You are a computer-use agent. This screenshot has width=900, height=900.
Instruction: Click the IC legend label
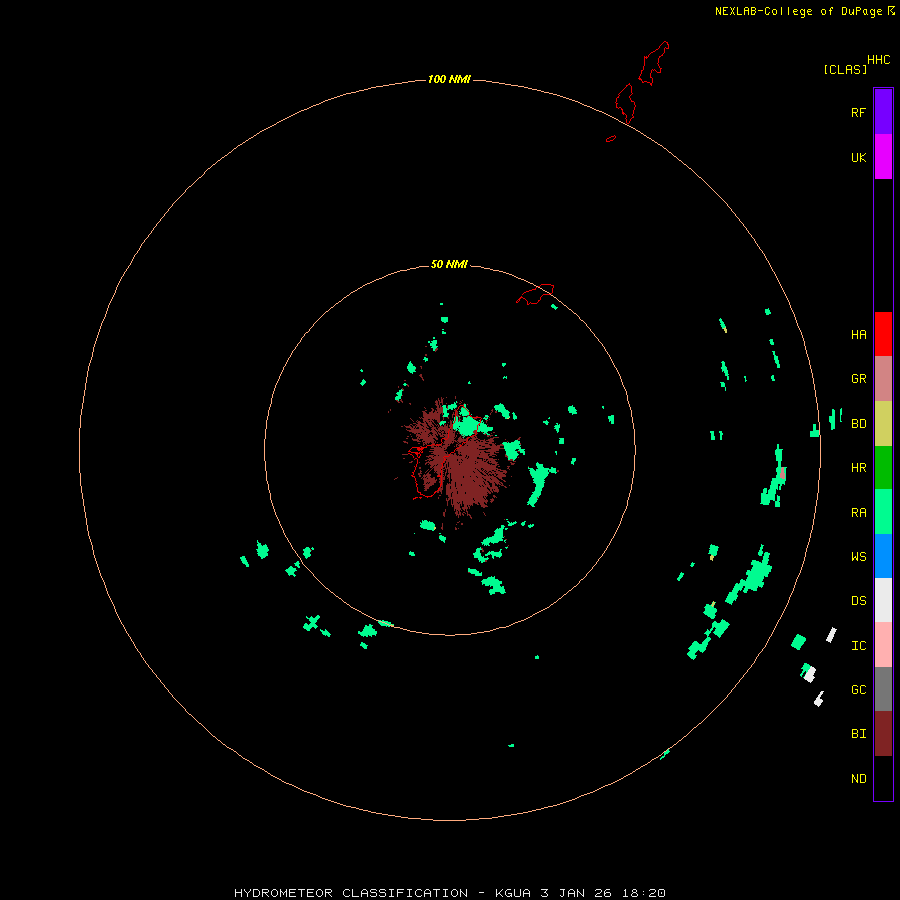pos(858,646)
